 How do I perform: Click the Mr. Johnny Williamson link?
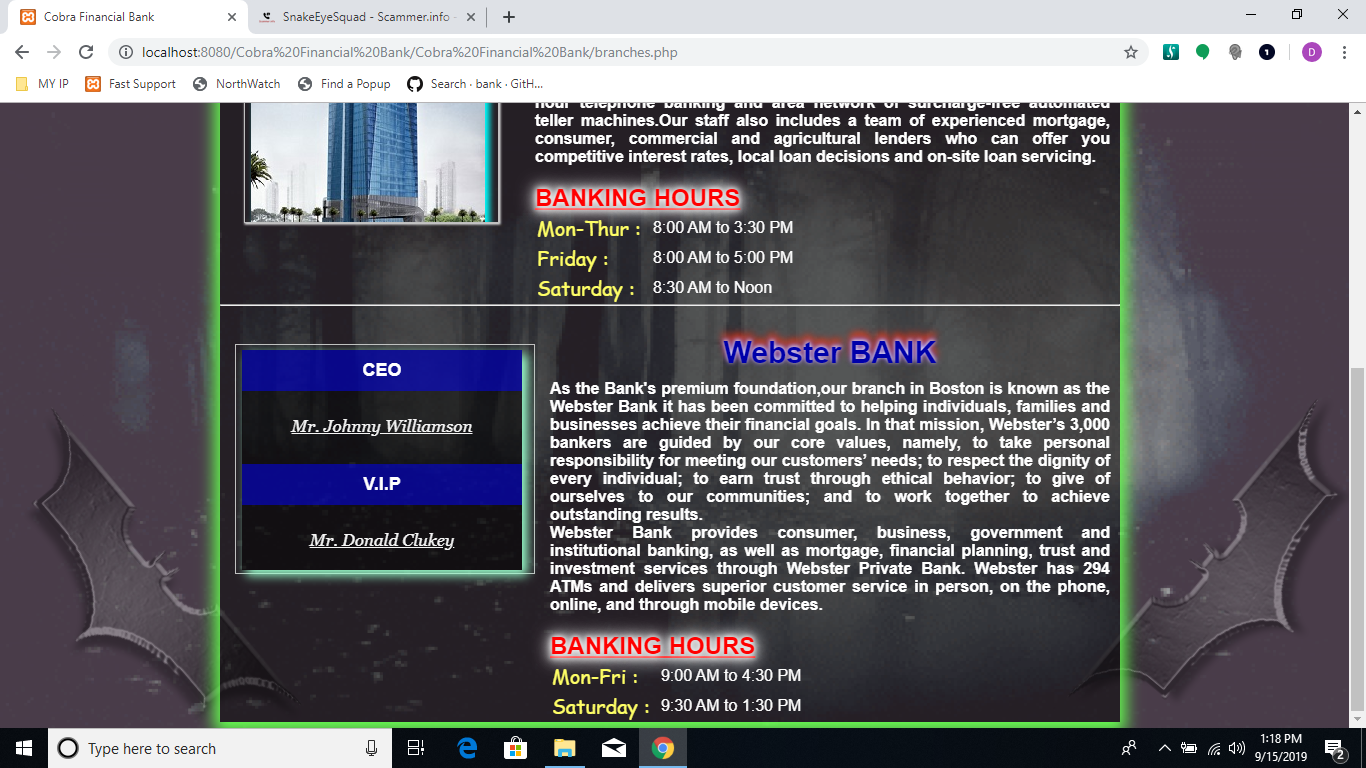click(x=382, y=427)
